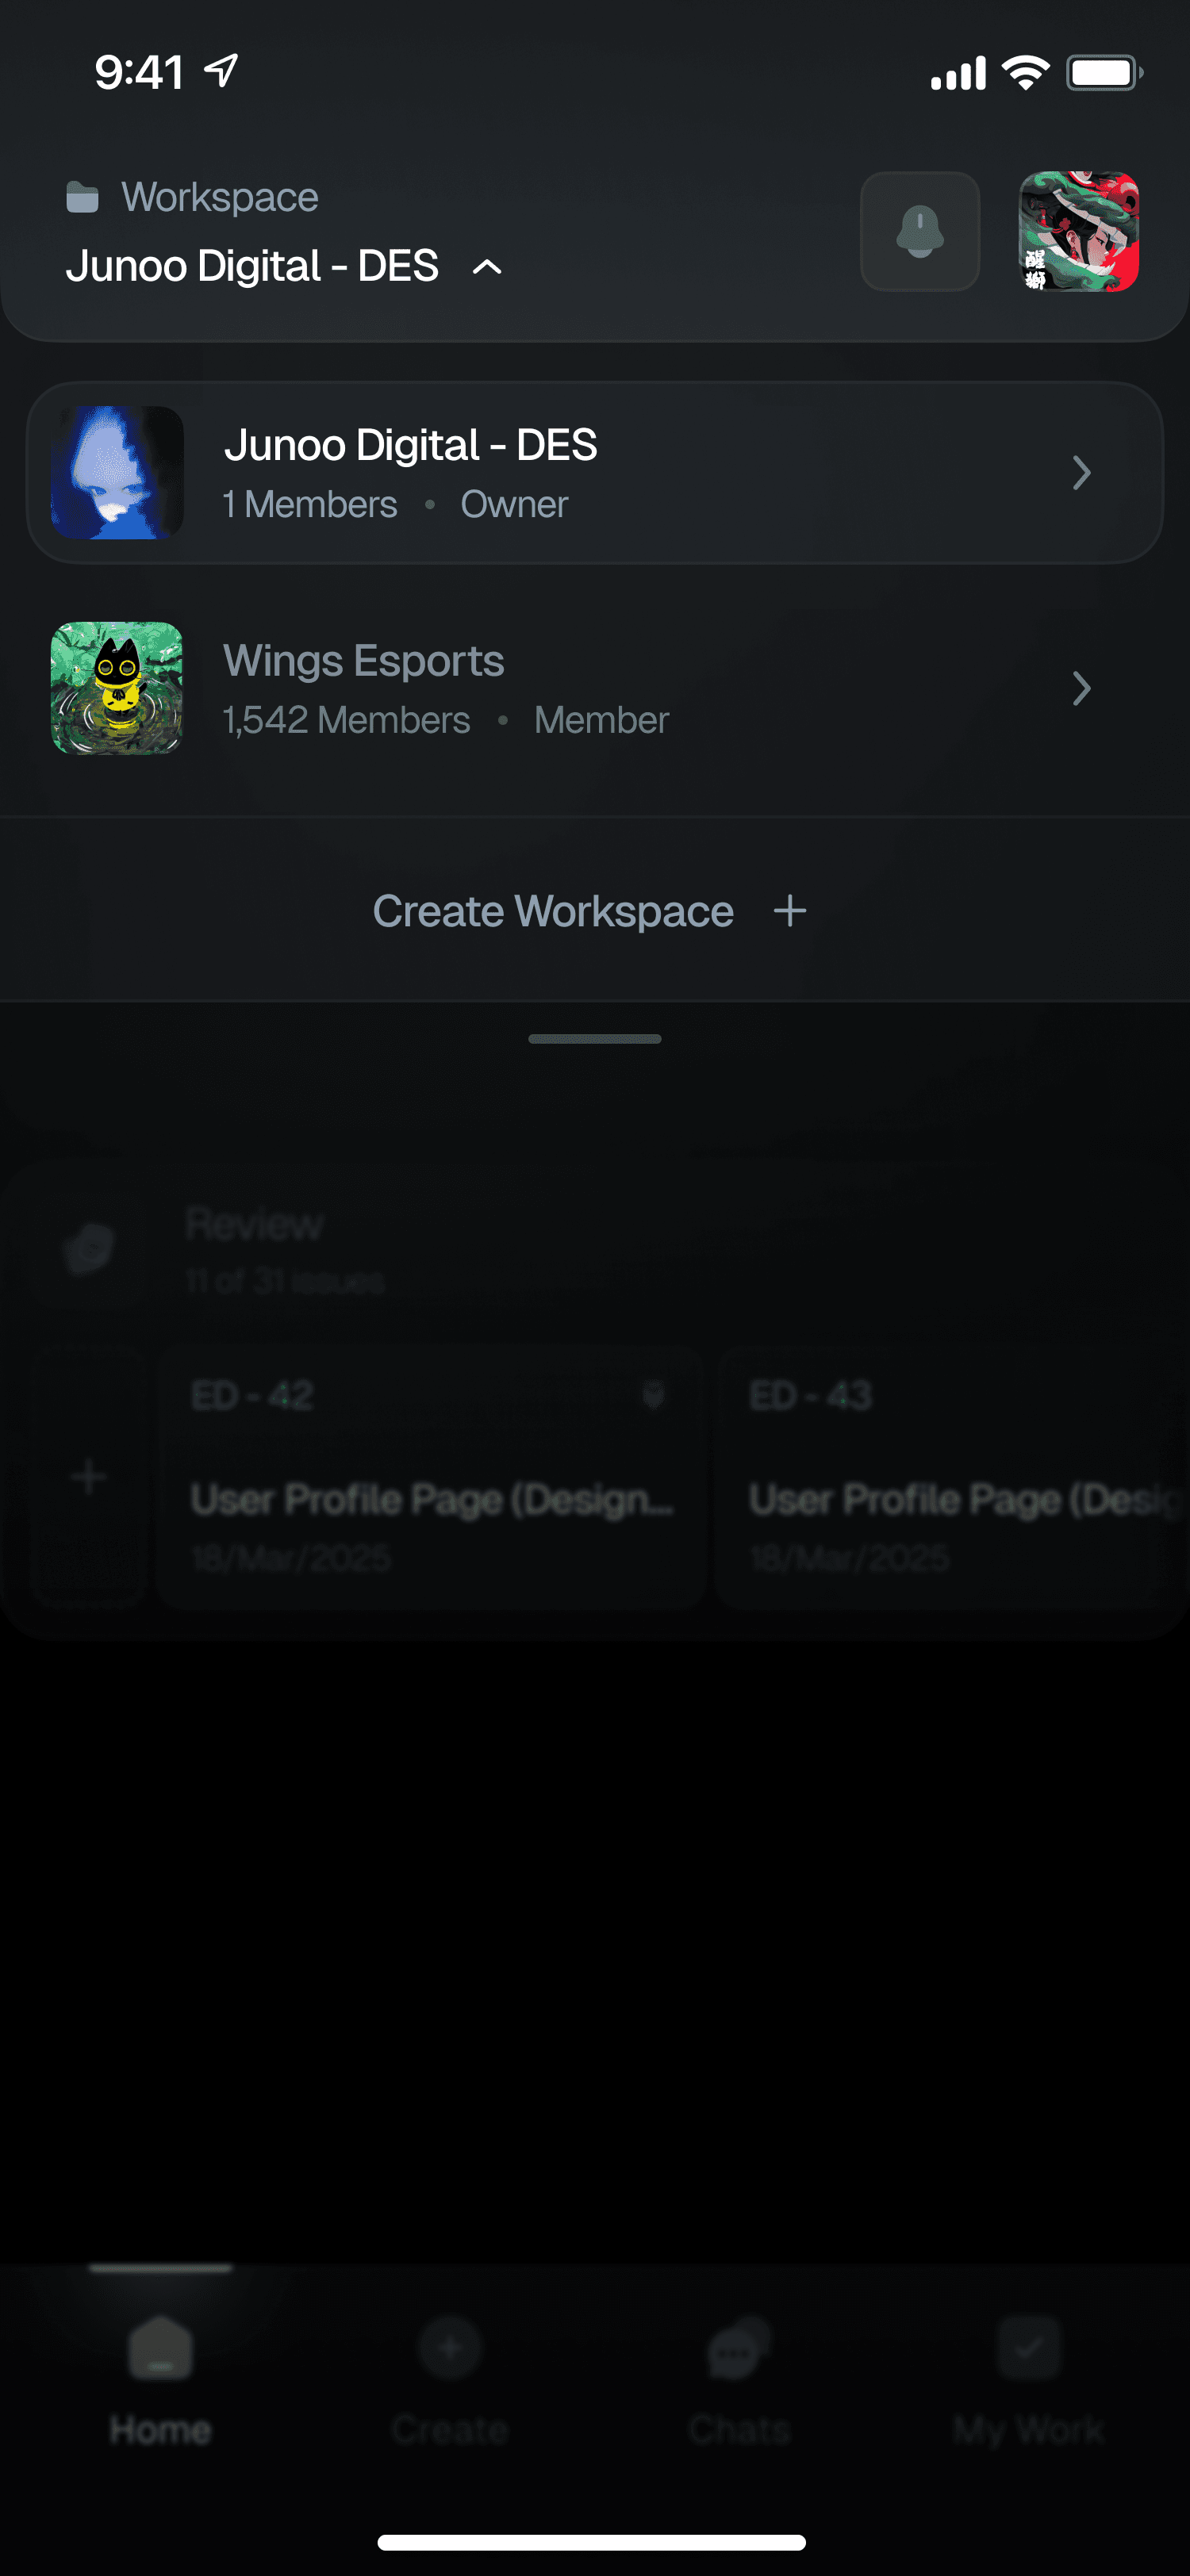Open the My Work tab
The width and height of the screenshot is (1190, 2576).
click(1029, 2383)
